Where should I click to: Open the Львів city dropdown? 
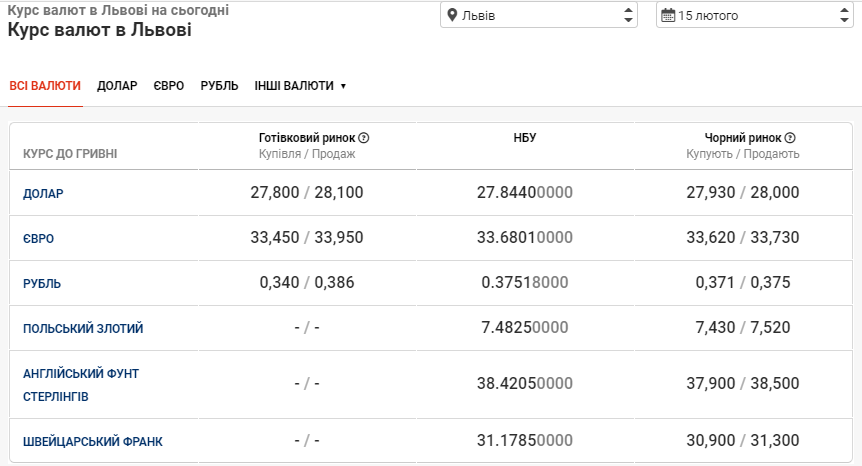[539, 15]
